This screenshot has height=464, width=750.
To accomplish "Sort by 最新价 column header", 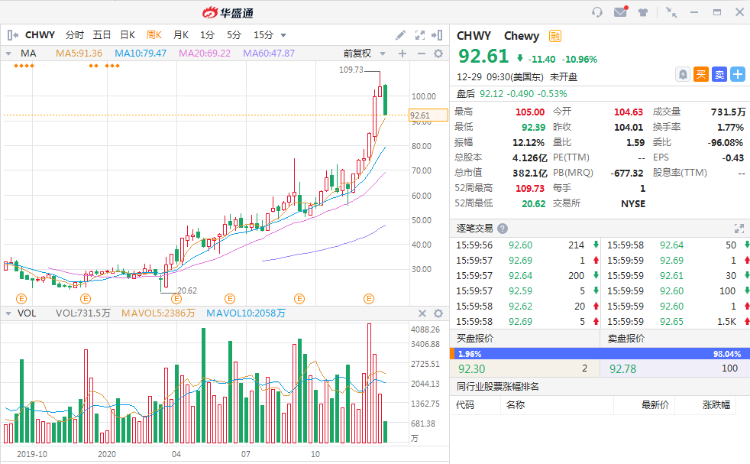I will point(655,405).
